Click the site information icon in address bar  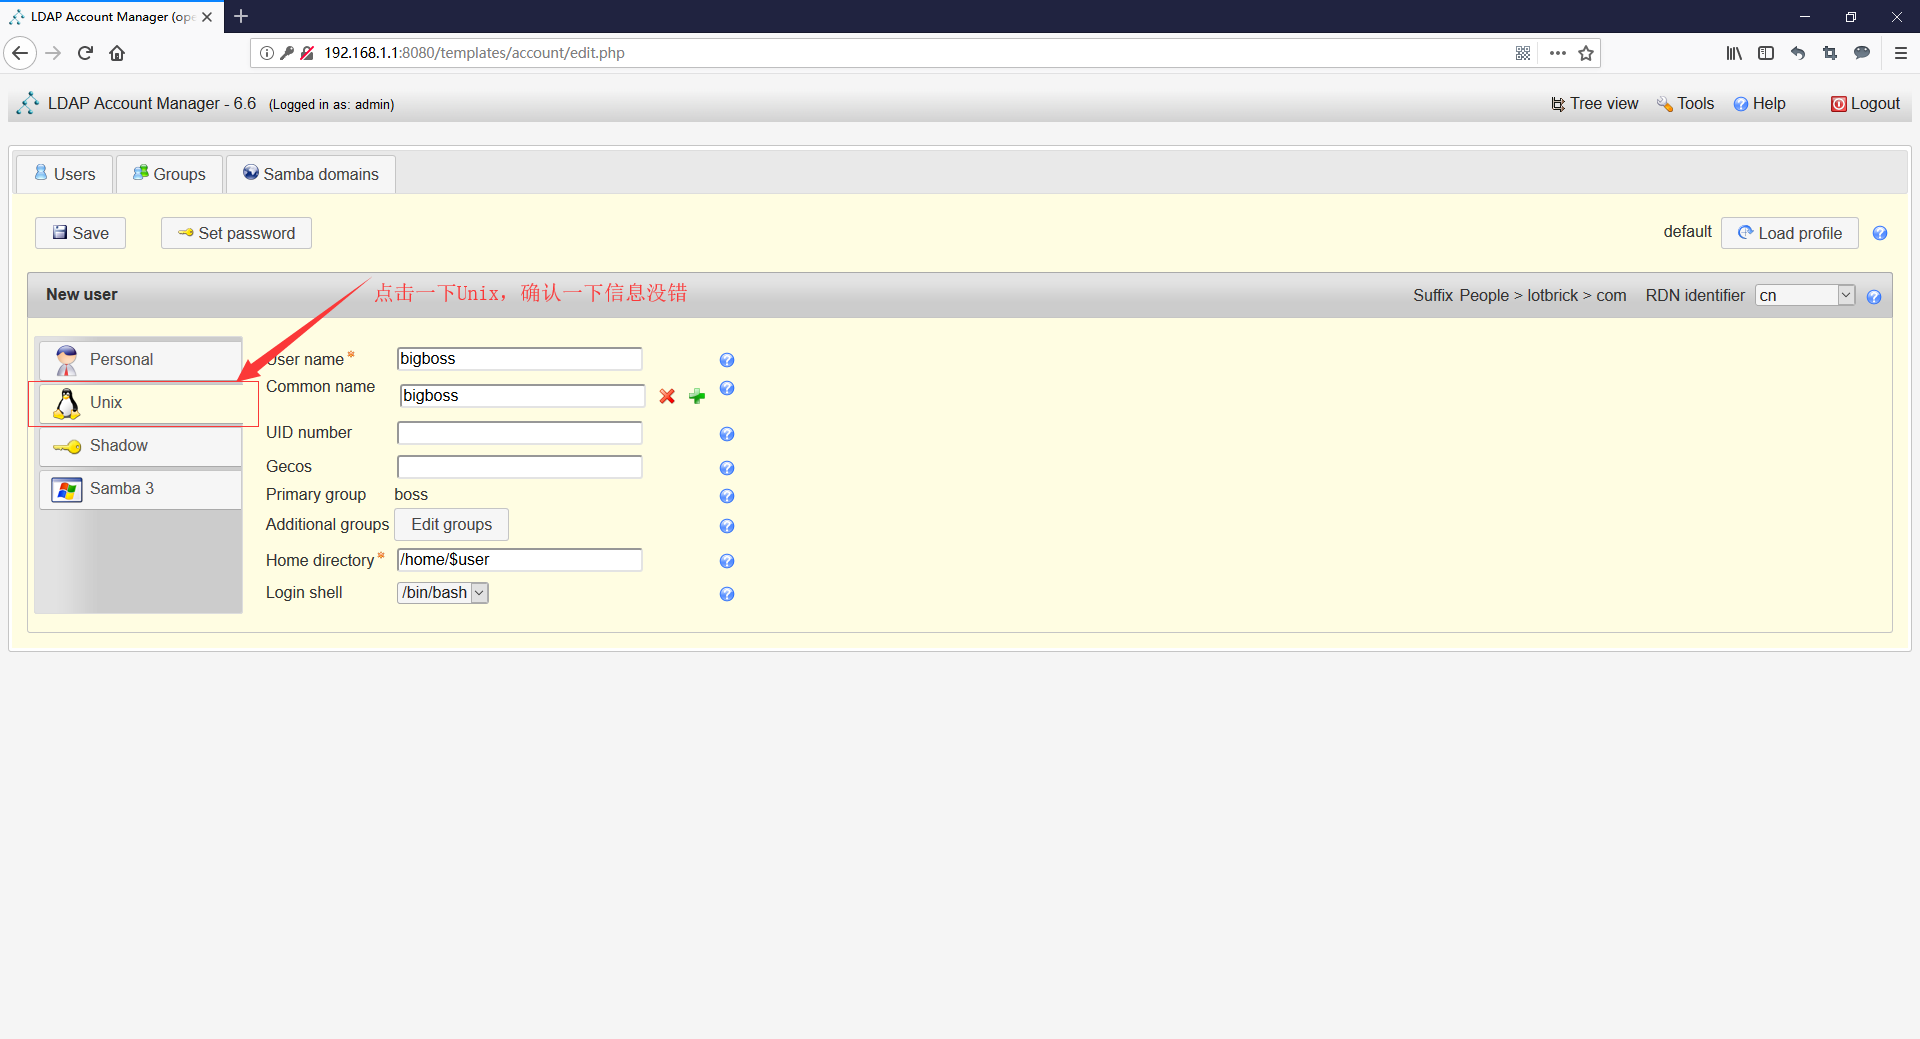coord(266,53)
